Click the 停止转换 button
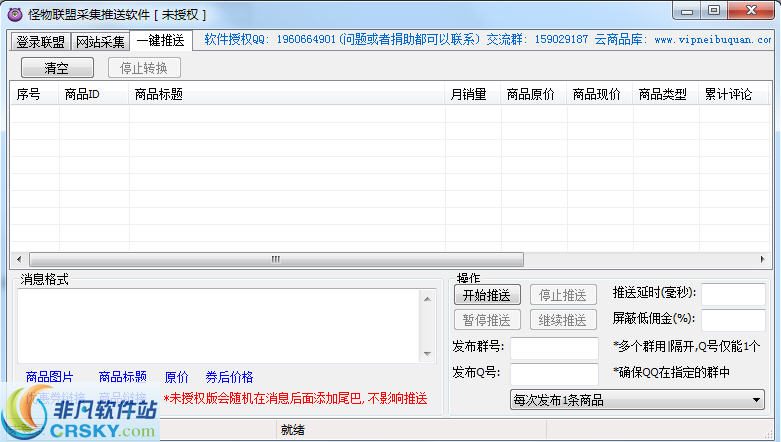781x442 pixels. pos(144,68)
